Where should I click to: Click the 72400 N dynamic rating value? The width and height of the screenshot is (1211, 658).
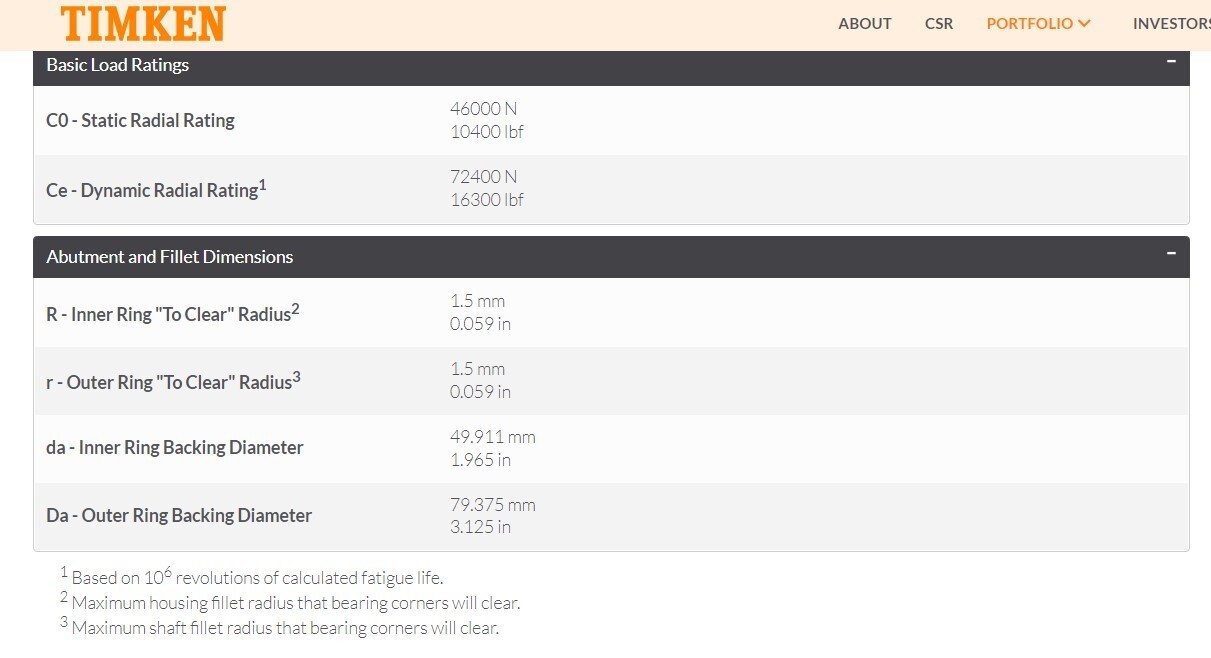click(x=484, y=177)
